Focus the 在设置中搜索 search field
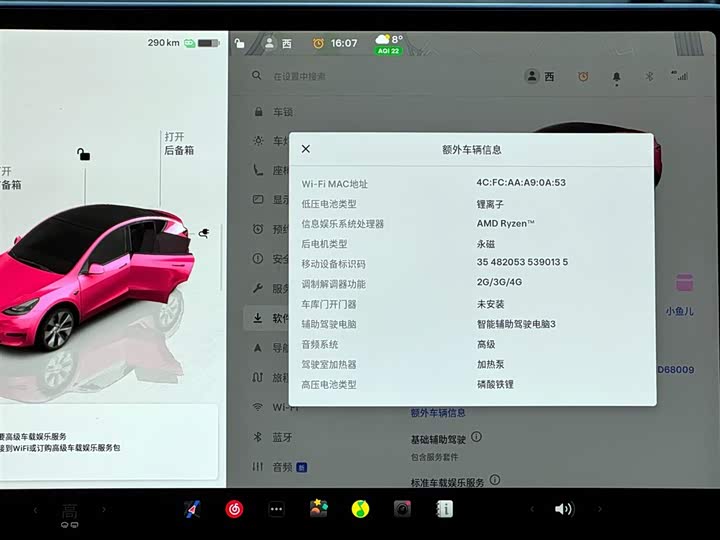 (299, 76)
